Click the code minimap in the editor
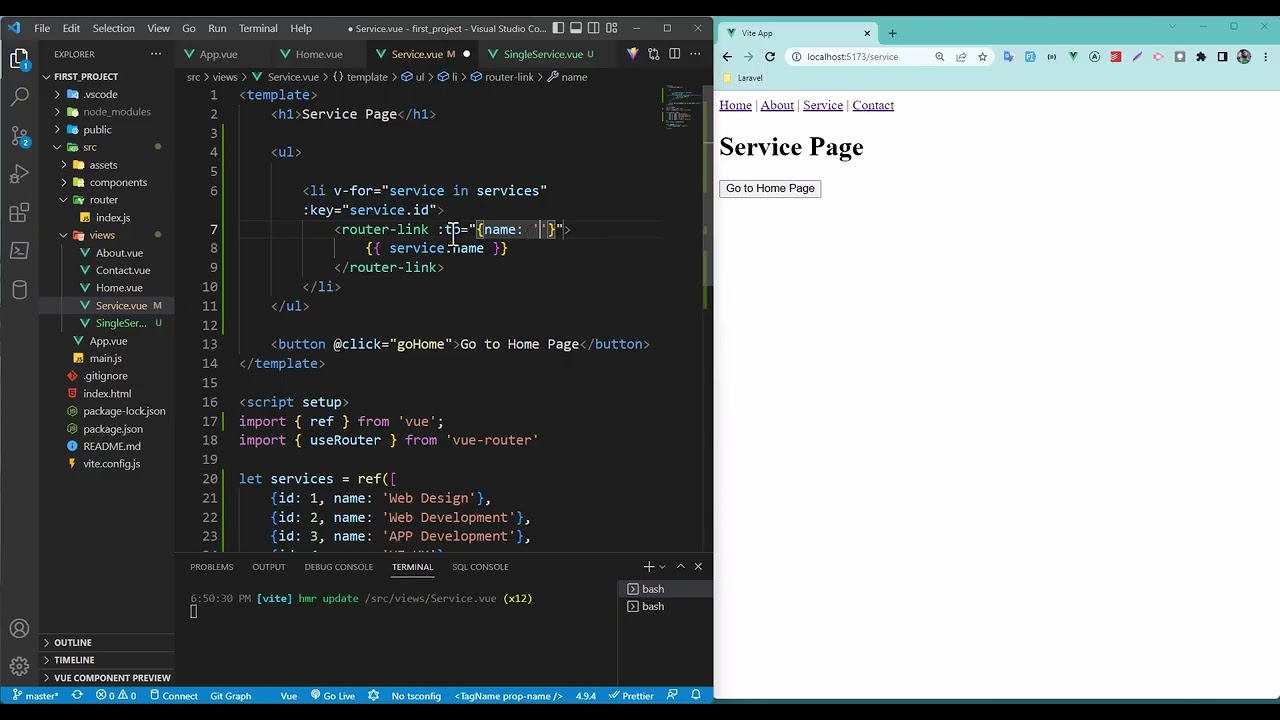The width and height of the screenshot is (1280, 720). pos(682,108)
